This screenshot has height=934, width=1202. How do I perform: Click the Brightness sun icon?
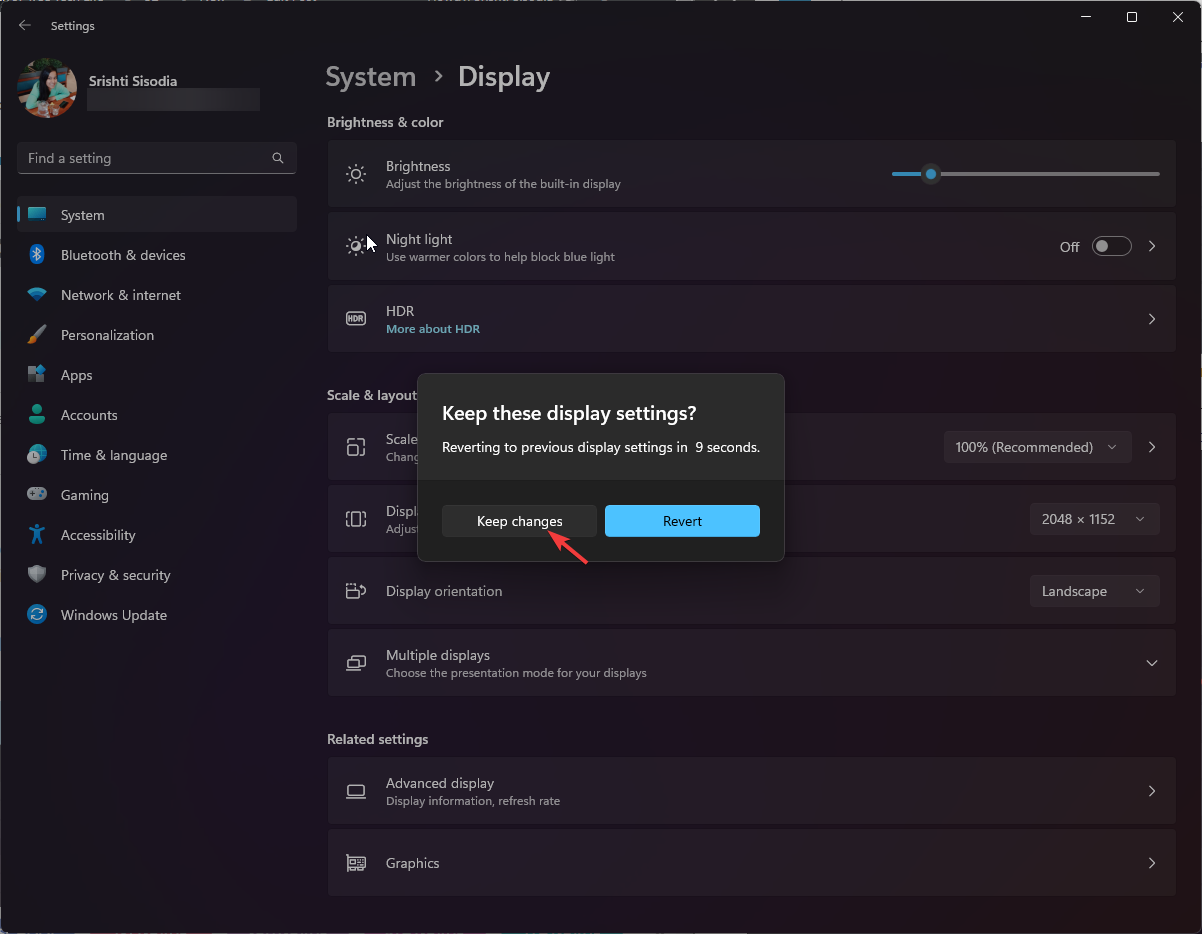click(355, 173)
